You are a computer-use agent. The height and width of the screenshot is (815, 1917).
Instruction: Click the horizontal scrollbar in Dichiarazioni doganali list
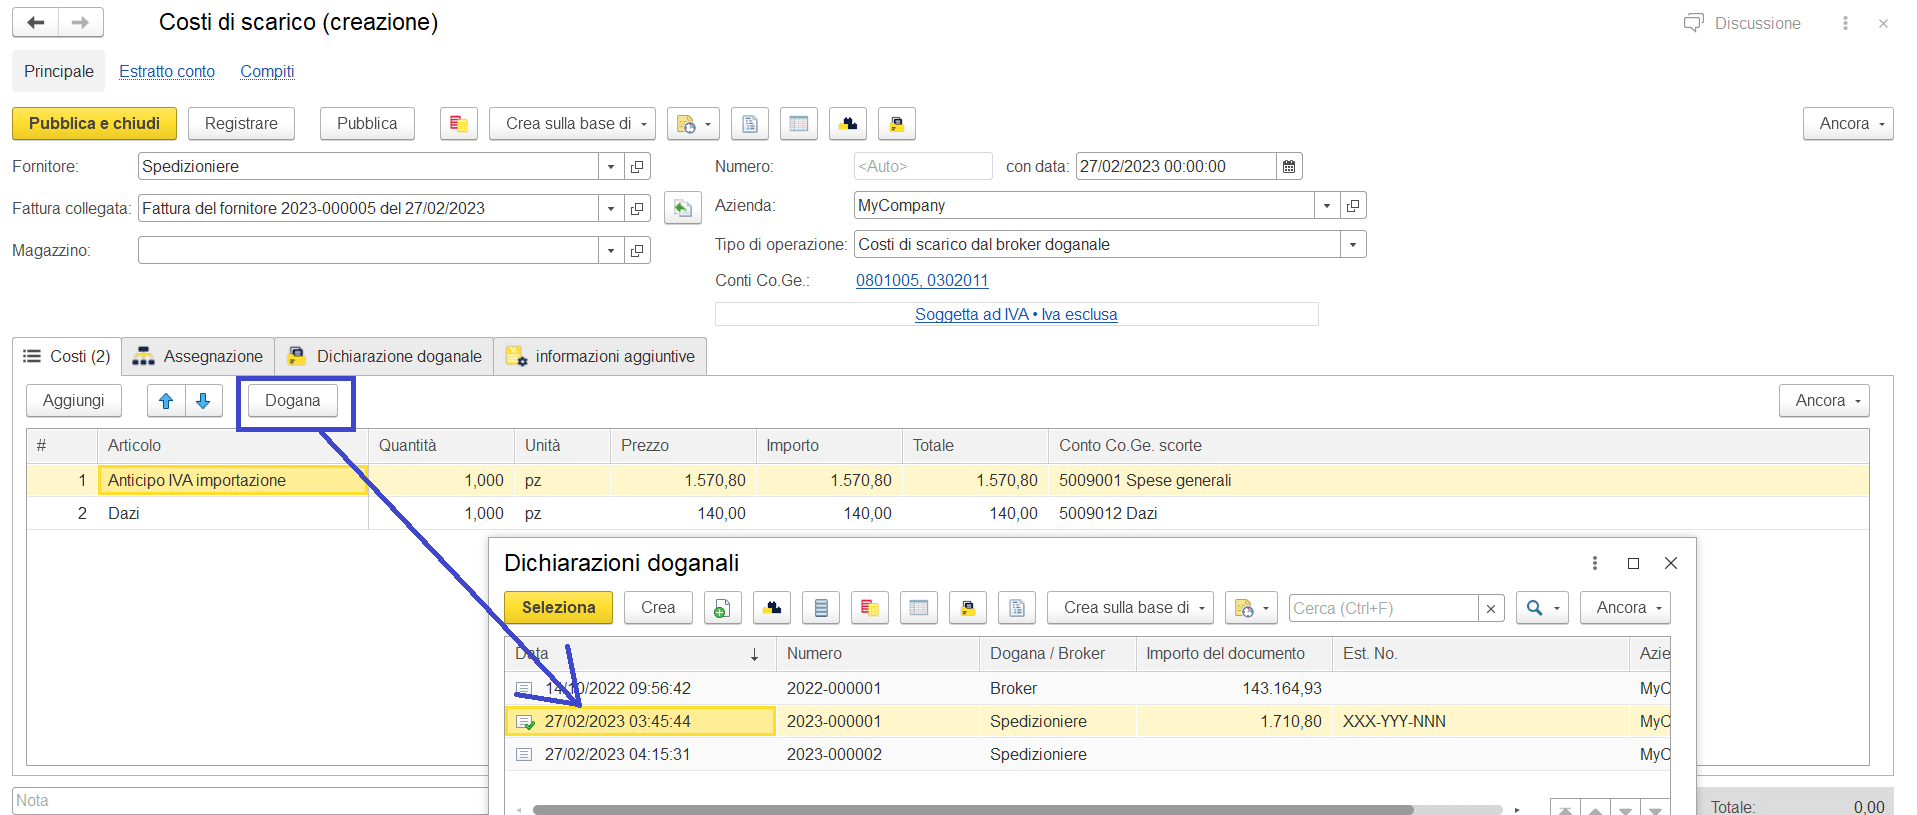click(973, 809)
